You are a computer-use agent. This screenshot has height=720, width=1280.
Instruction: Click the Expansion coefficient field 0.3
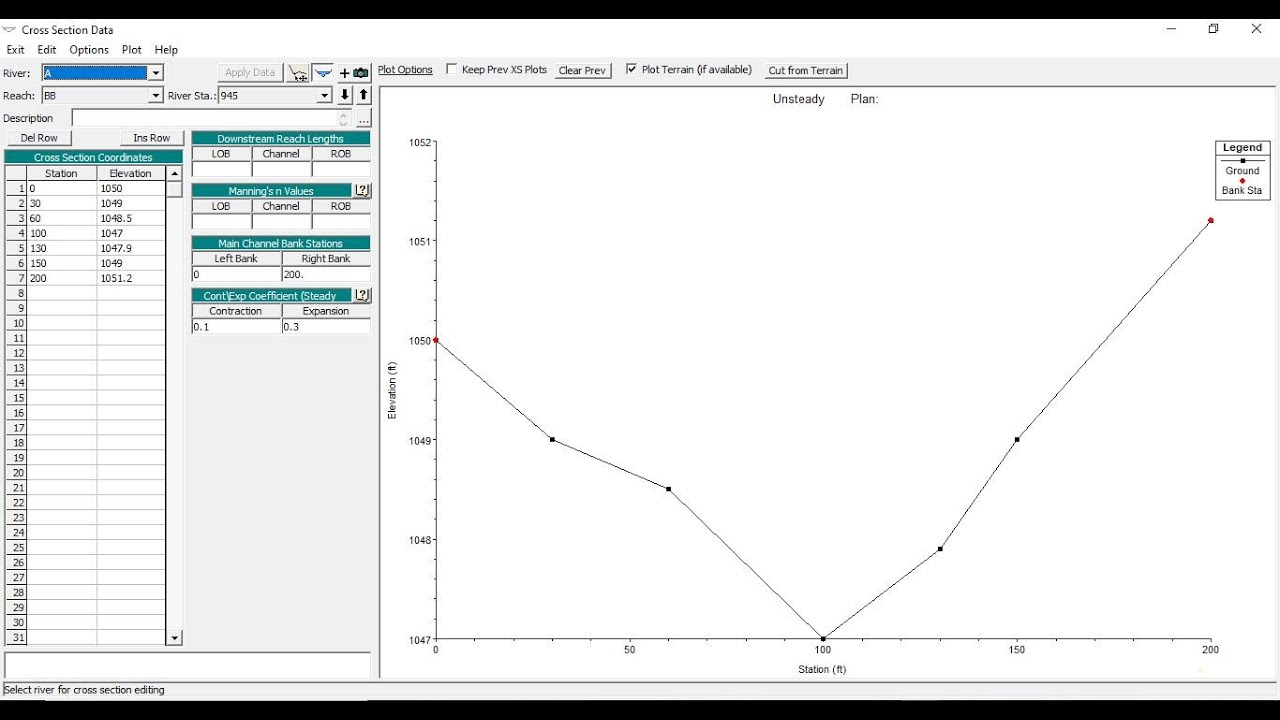click(x=326, y=327)
